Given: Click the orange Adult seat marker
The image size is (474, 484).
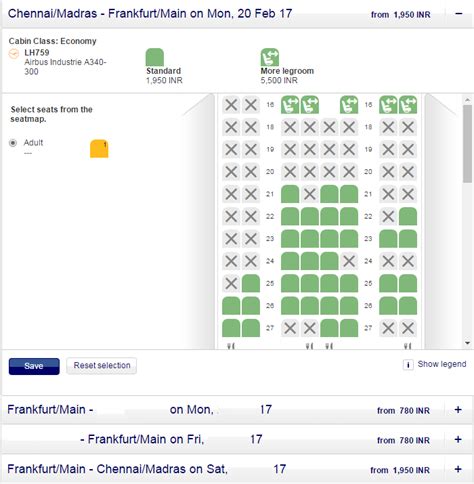Looking at the screenshot, I should click(99, 149).
